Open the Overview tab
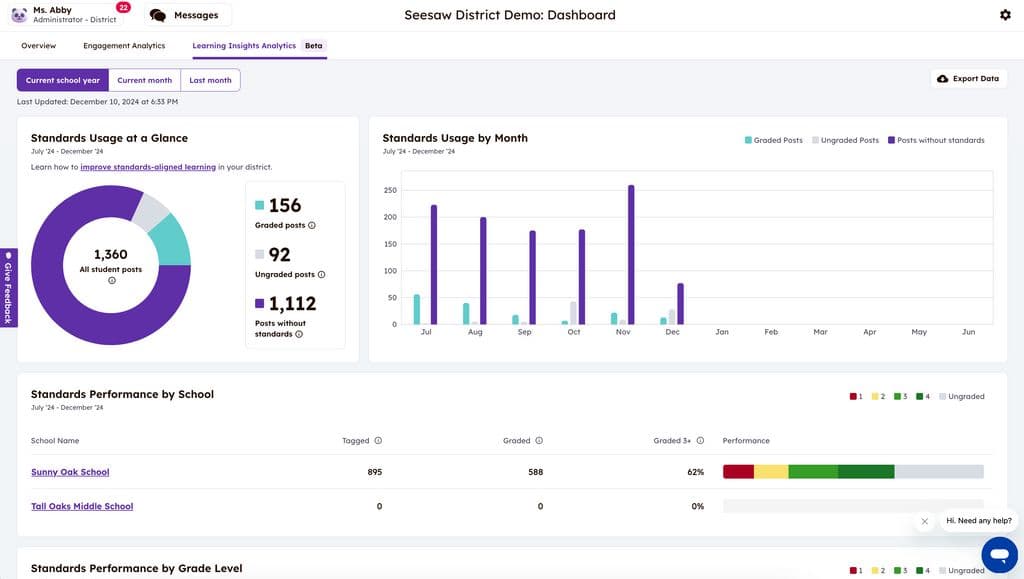This screenshot has height=579, width=1024. pyautogui.click(x=39, y=46)
